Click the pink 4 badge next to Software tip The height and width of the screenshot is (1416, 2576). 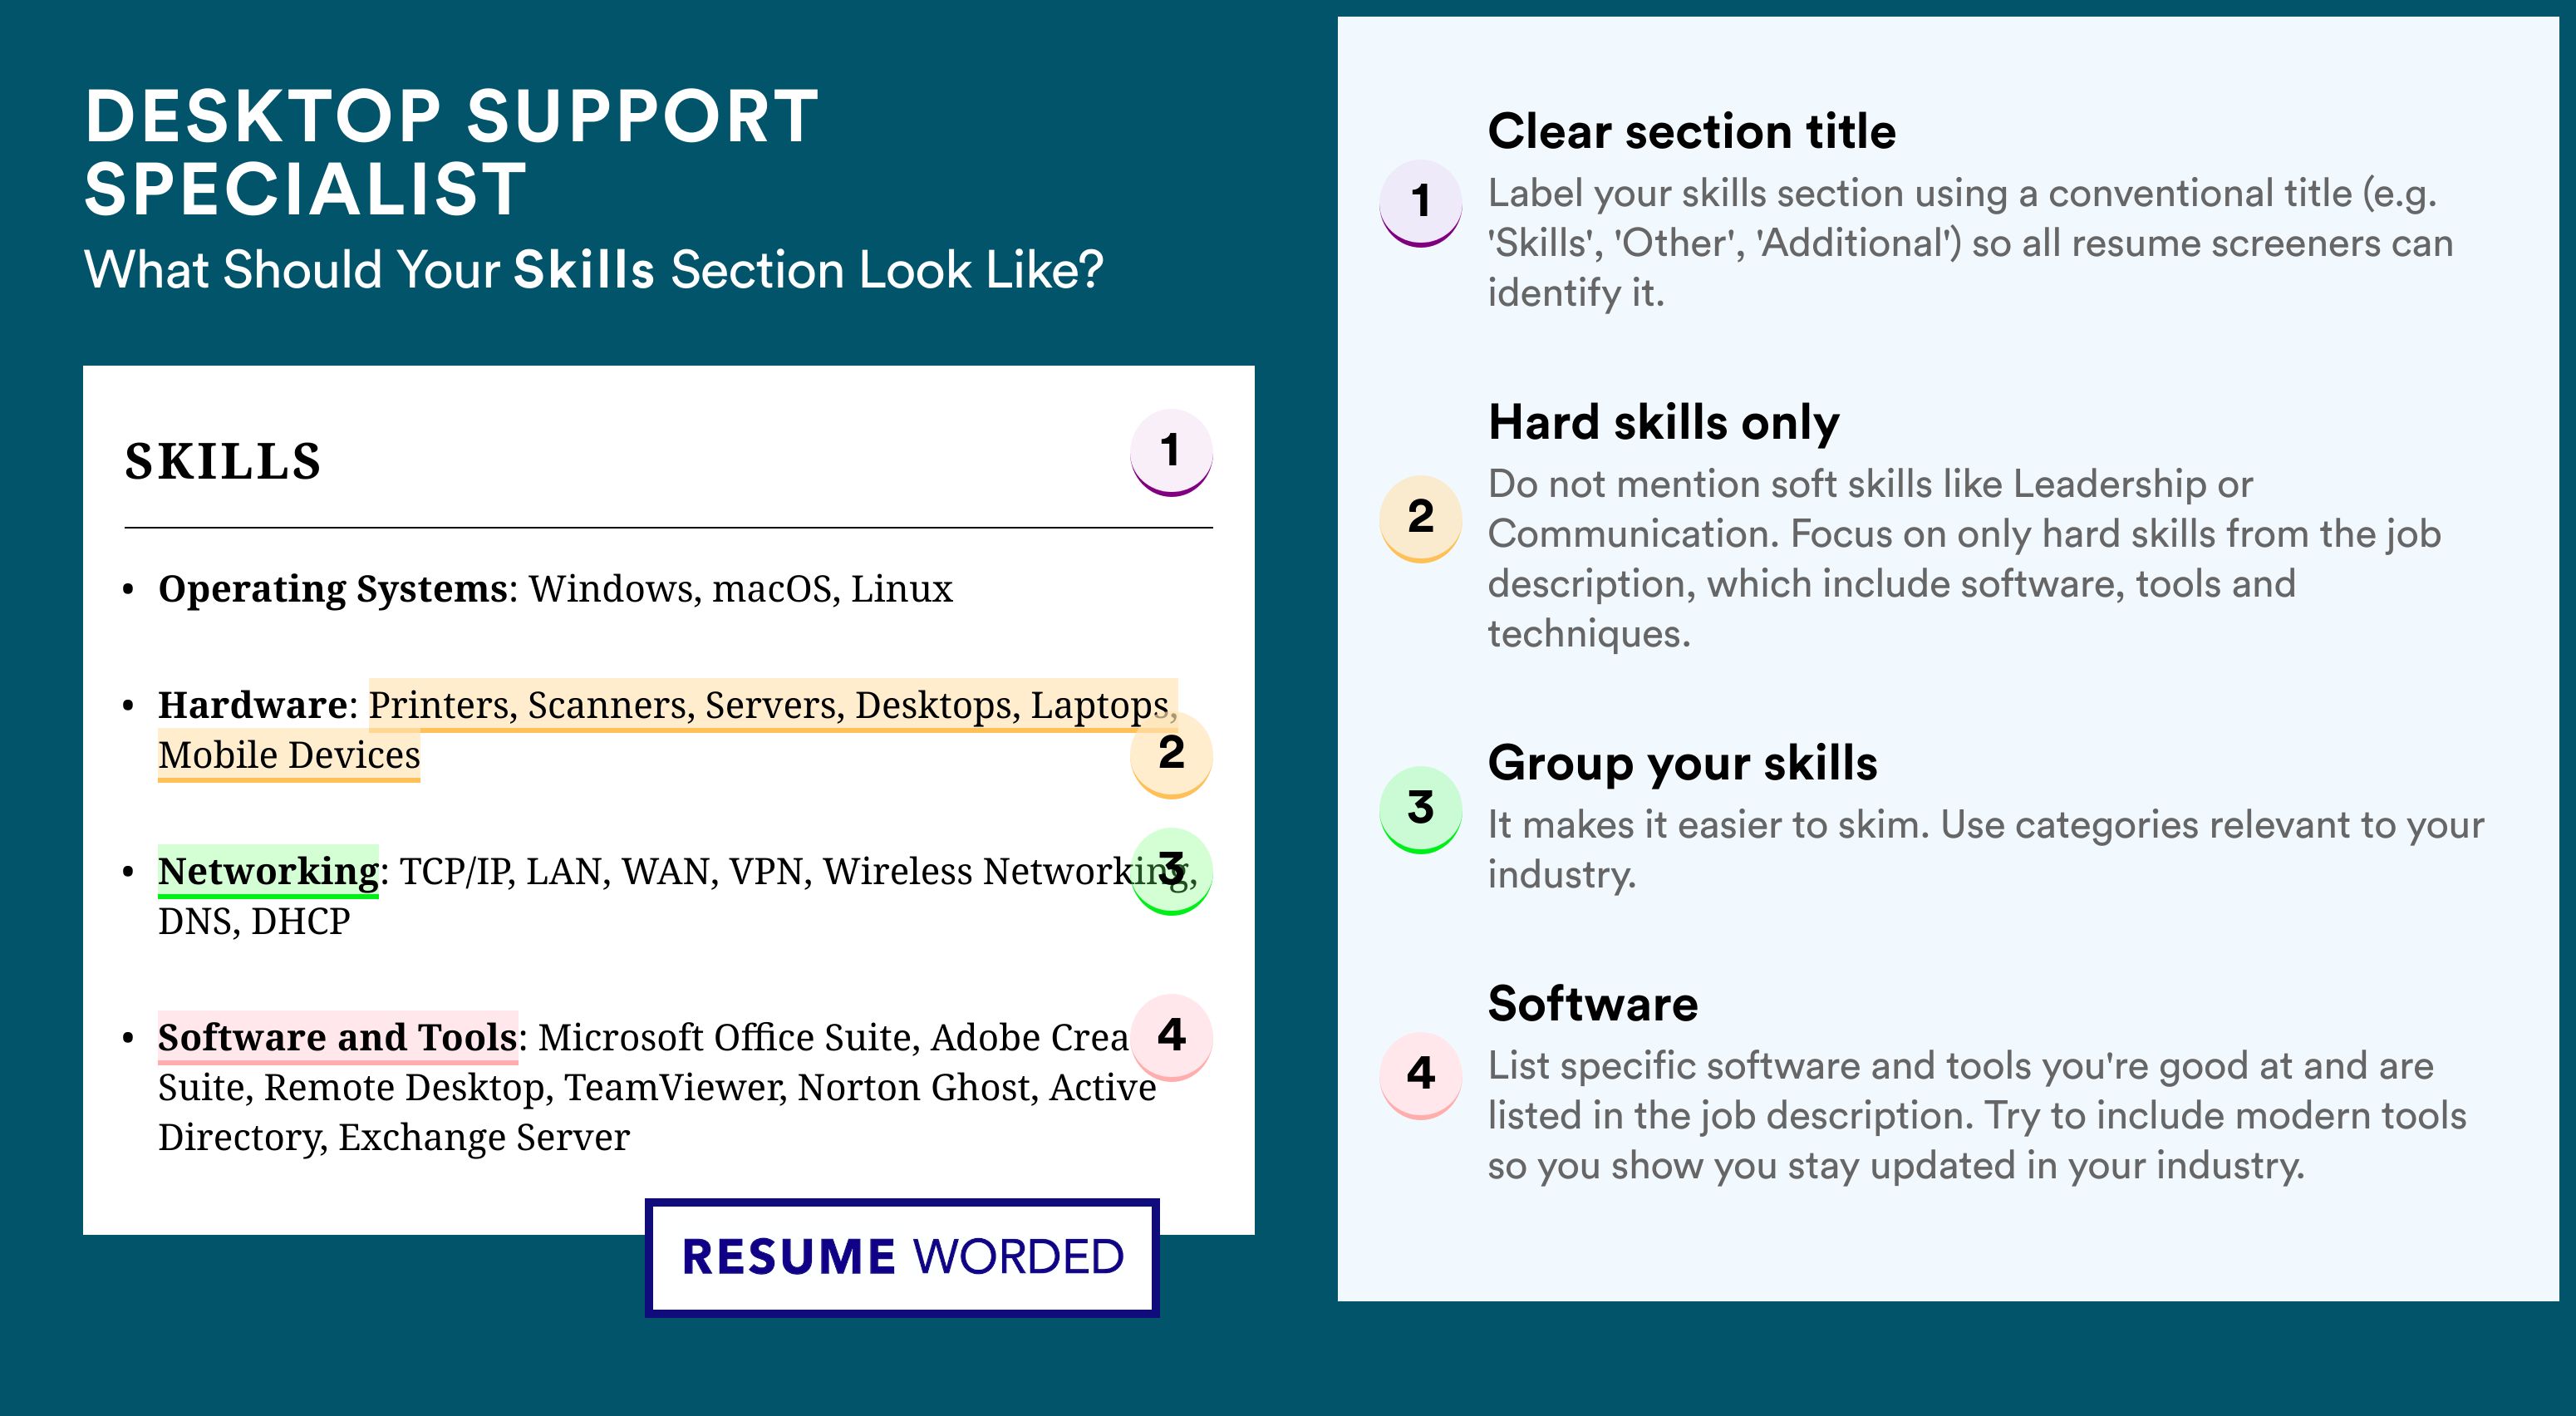[1421, 1075]
